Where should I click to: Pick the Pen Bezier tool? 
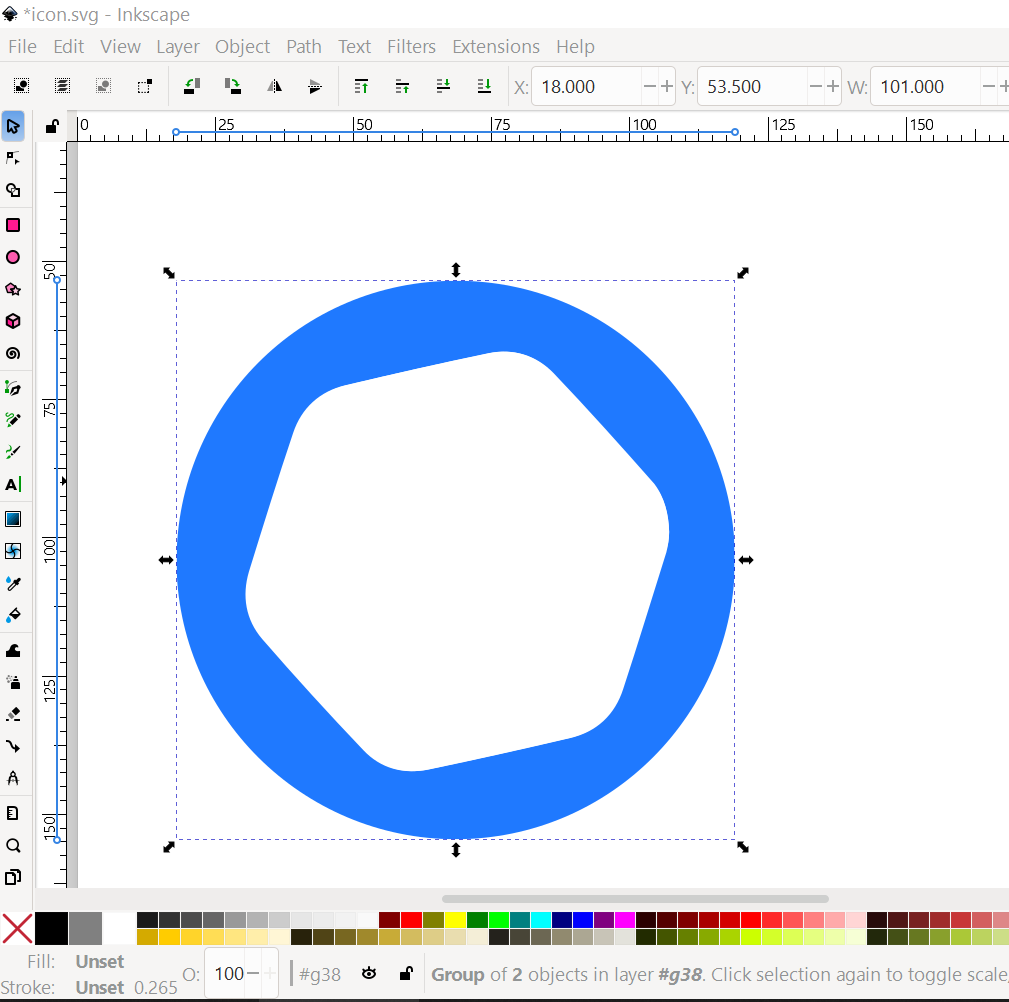pyautogui.click(x=13, y=387)
